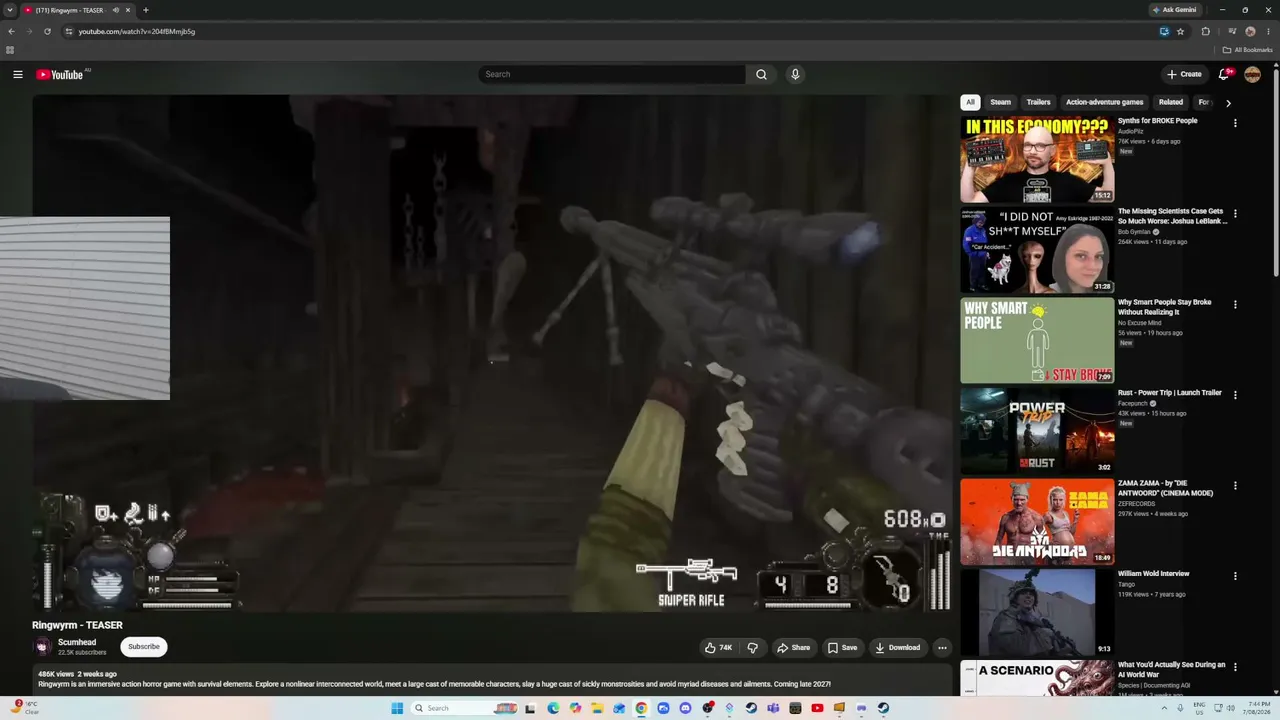Share the Ringwyrm teaser video

pos(794,647)
